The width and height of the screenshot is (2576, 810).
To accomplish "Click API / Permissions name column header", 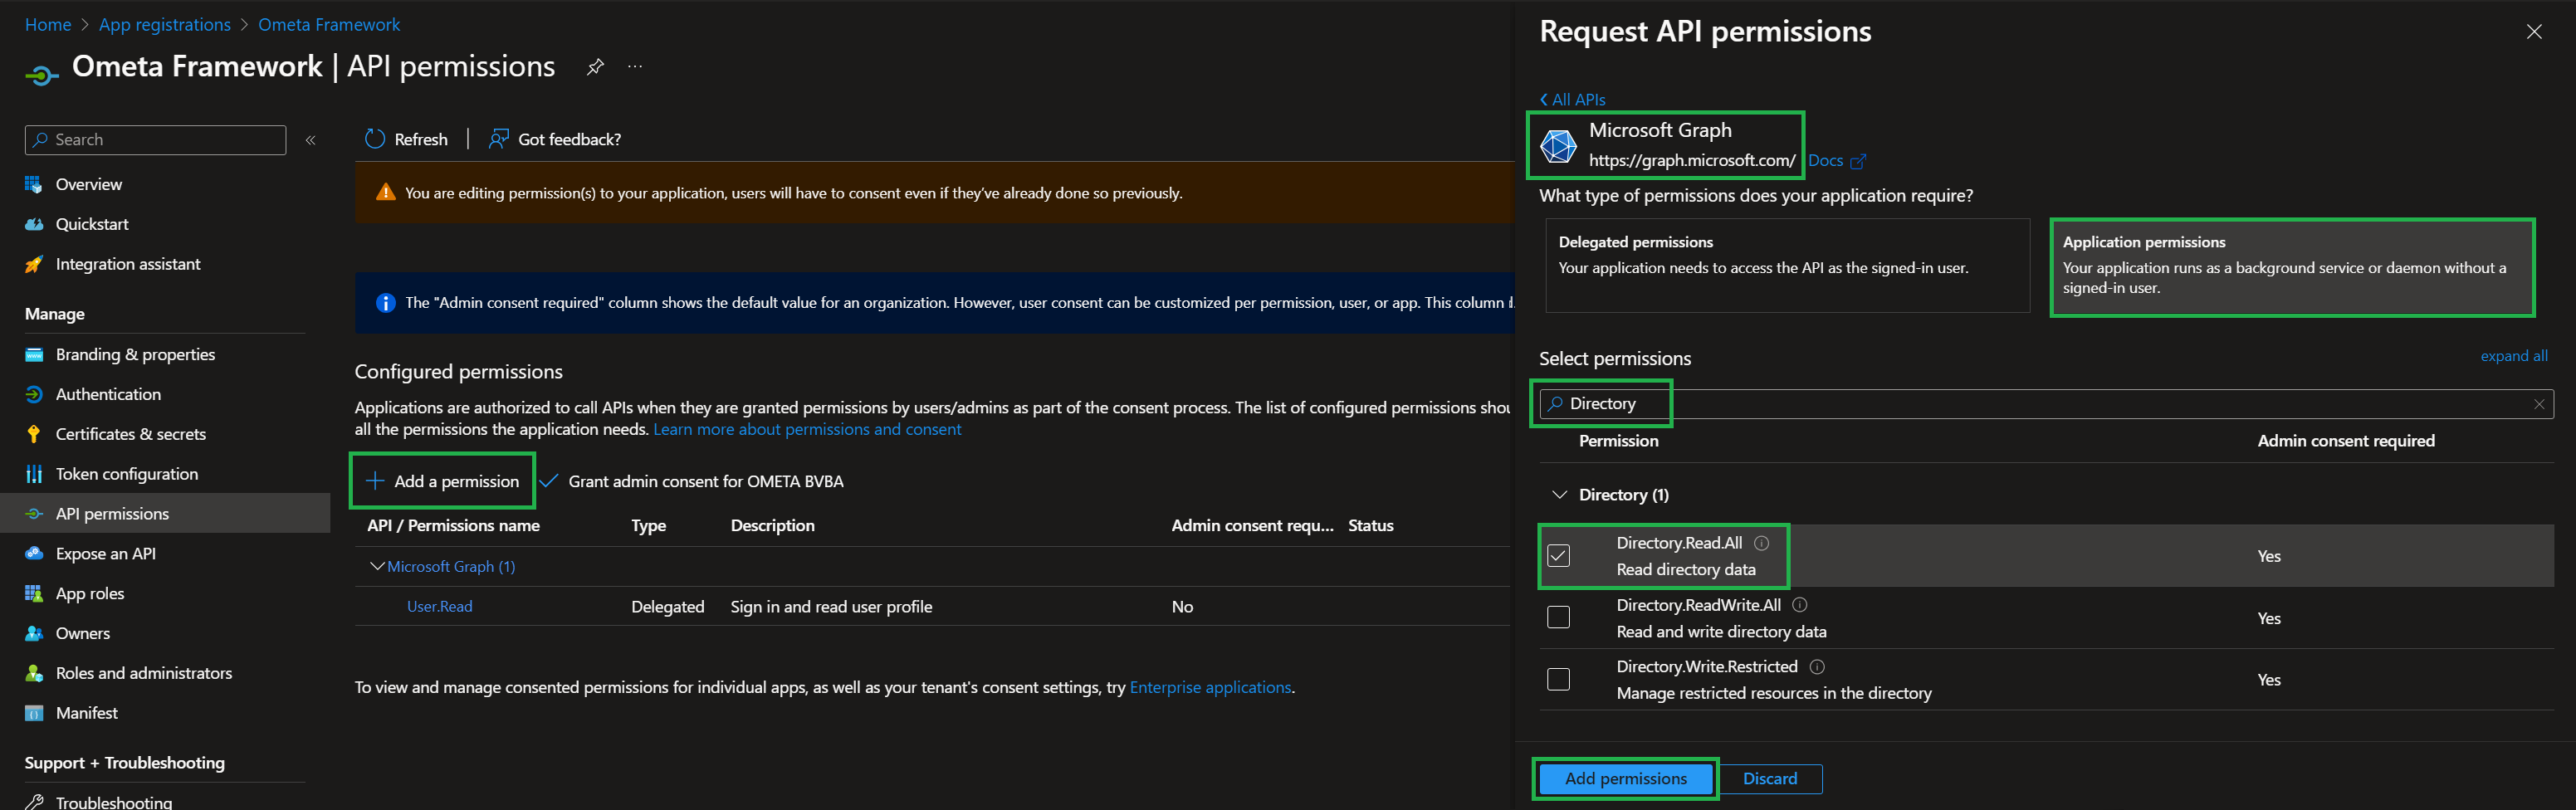I will pos(453,526).
